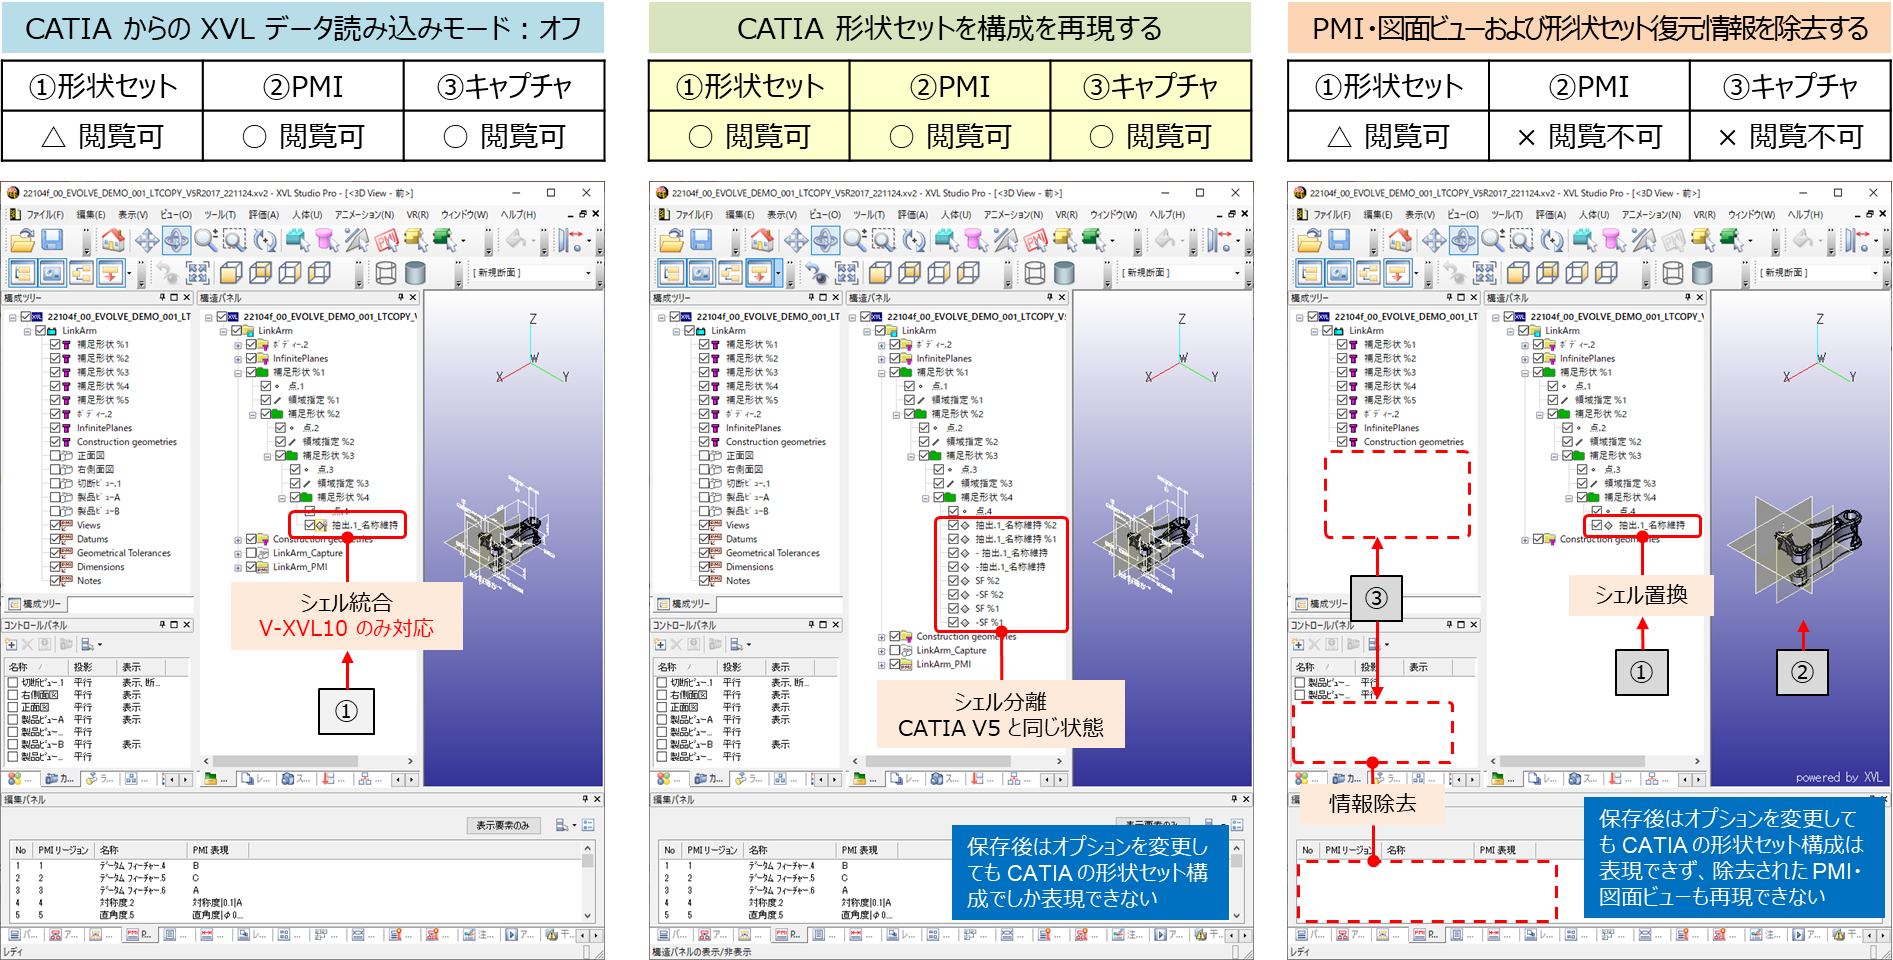Image resolution: width=1893 pixels, height=960 pixels.
Task: Click the wireframe cylinder icon in the right window
Action: pyautogui.click(x=1673, y=273)
